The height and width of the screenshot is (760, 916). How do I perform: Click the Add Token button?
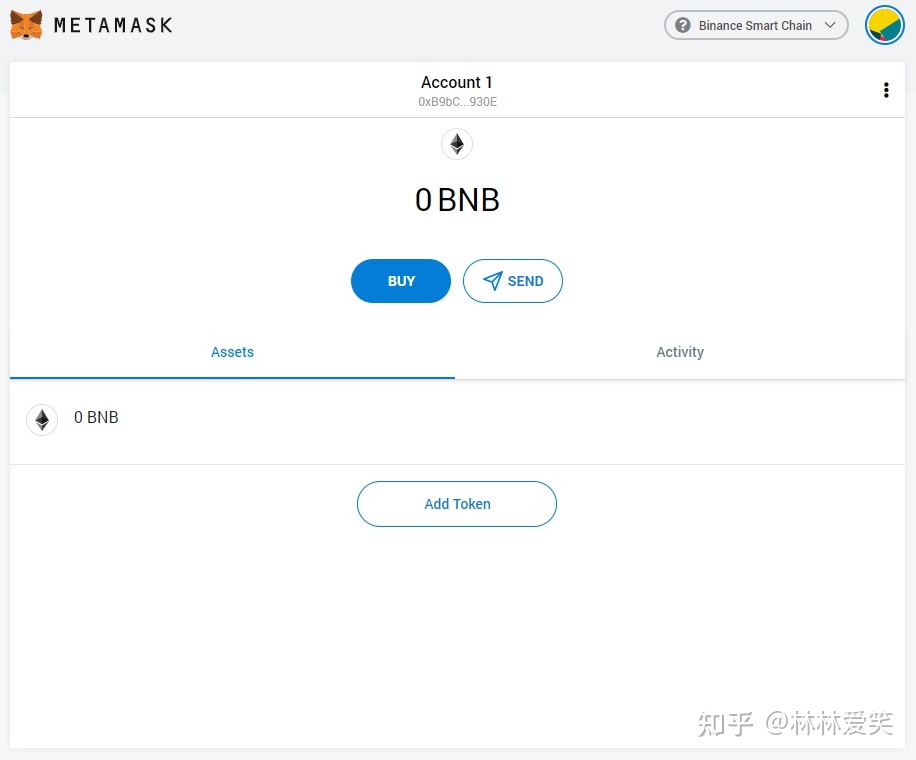(457, 504)
